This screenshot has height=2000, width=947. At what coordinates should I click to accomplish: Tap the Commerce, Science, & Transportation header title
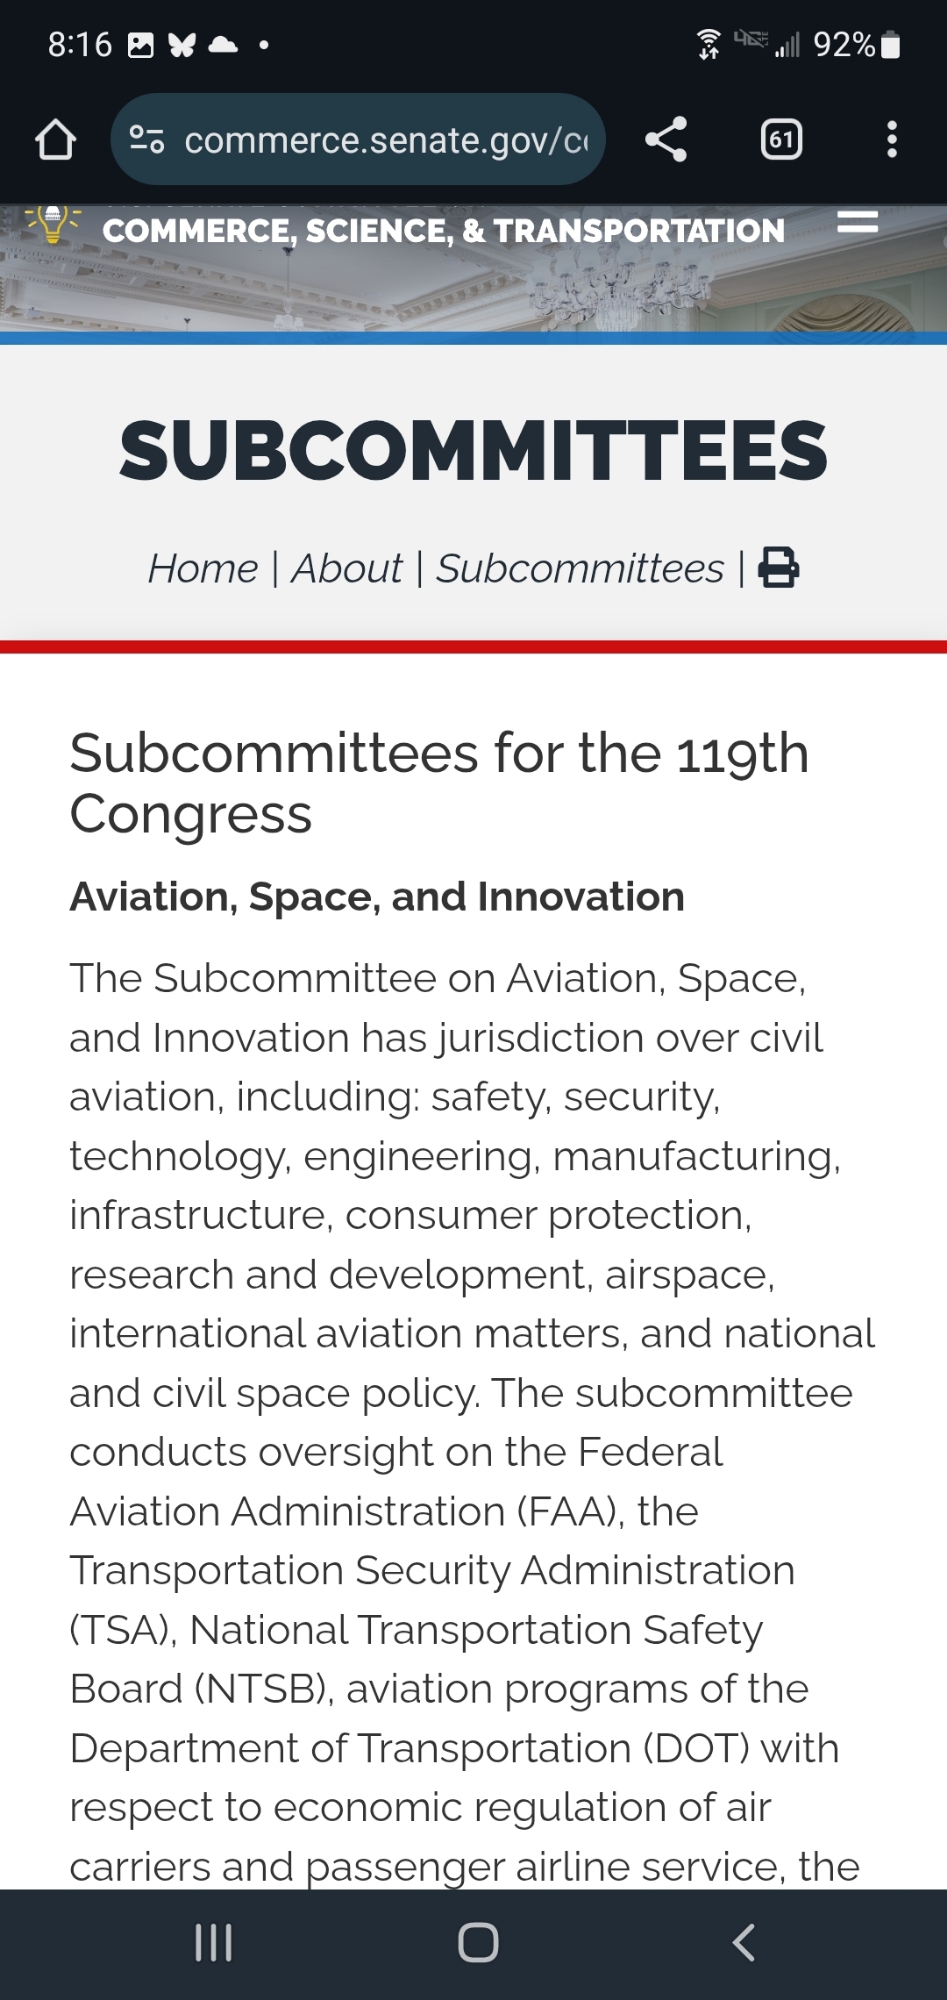443,231
